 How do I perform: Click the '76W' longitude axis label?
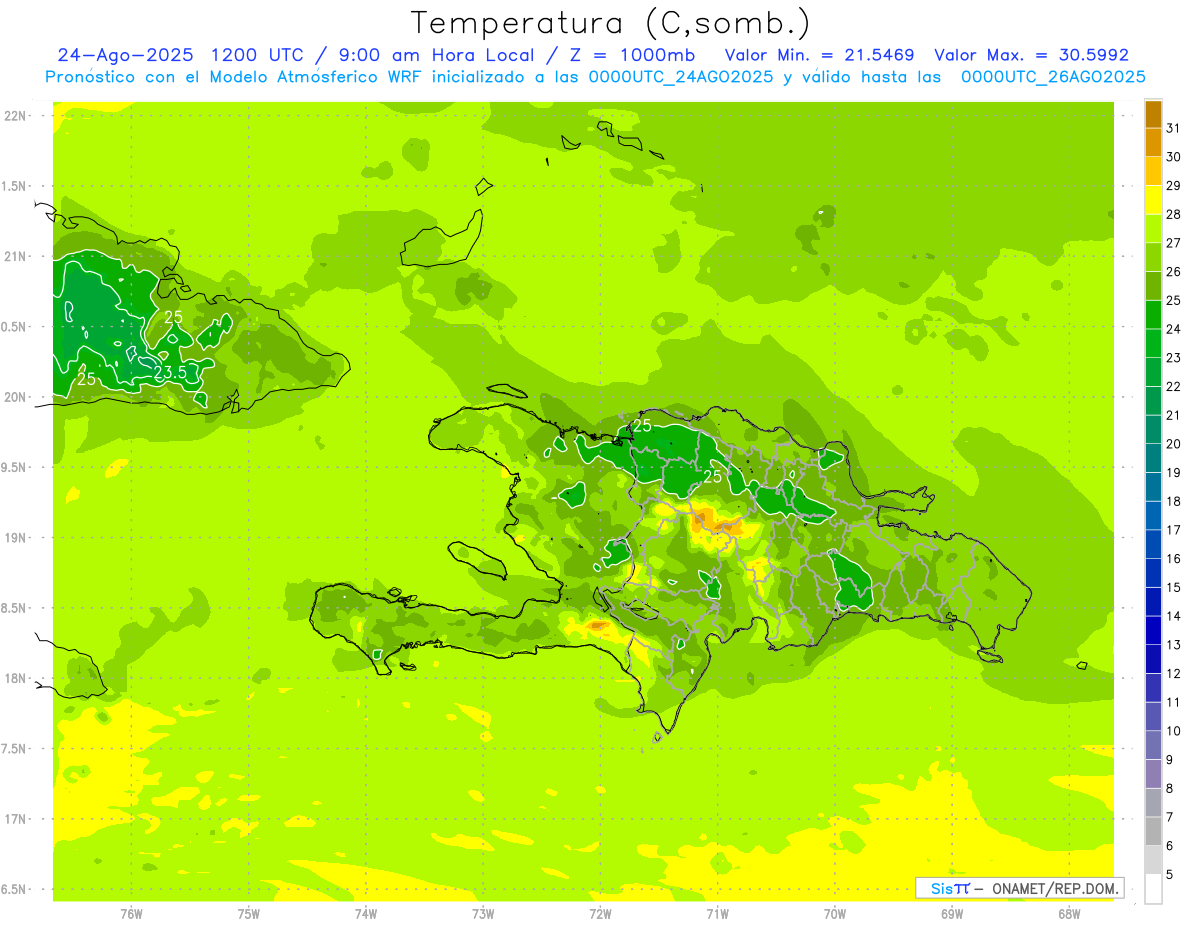pyautogui.click(x=131, y=914)
